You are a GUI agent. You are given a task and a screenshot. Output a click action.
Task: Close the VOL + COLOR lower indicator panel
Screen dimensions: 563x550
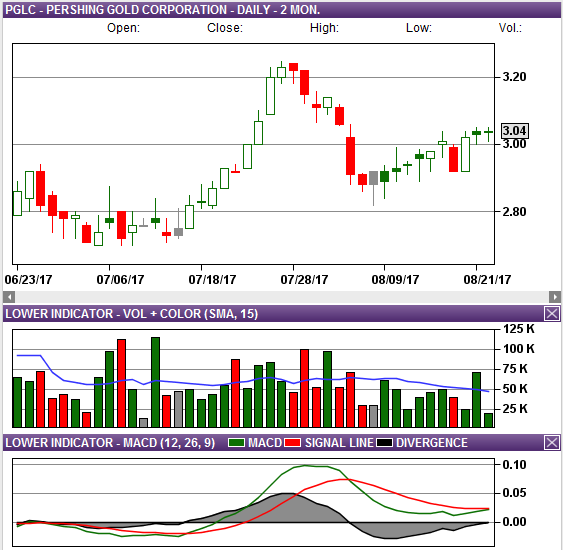(552, 313)
